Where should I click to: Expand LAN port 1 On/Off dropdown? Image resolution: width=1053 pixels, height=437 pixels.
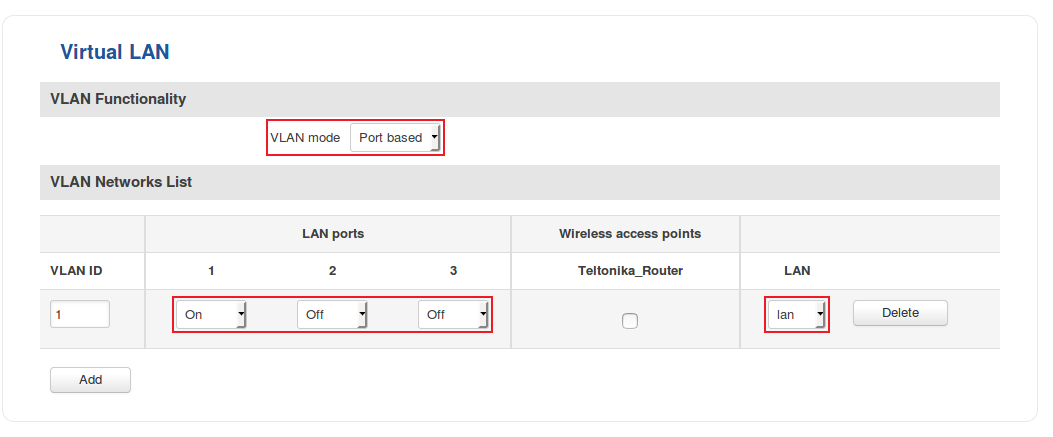[212, 315]
